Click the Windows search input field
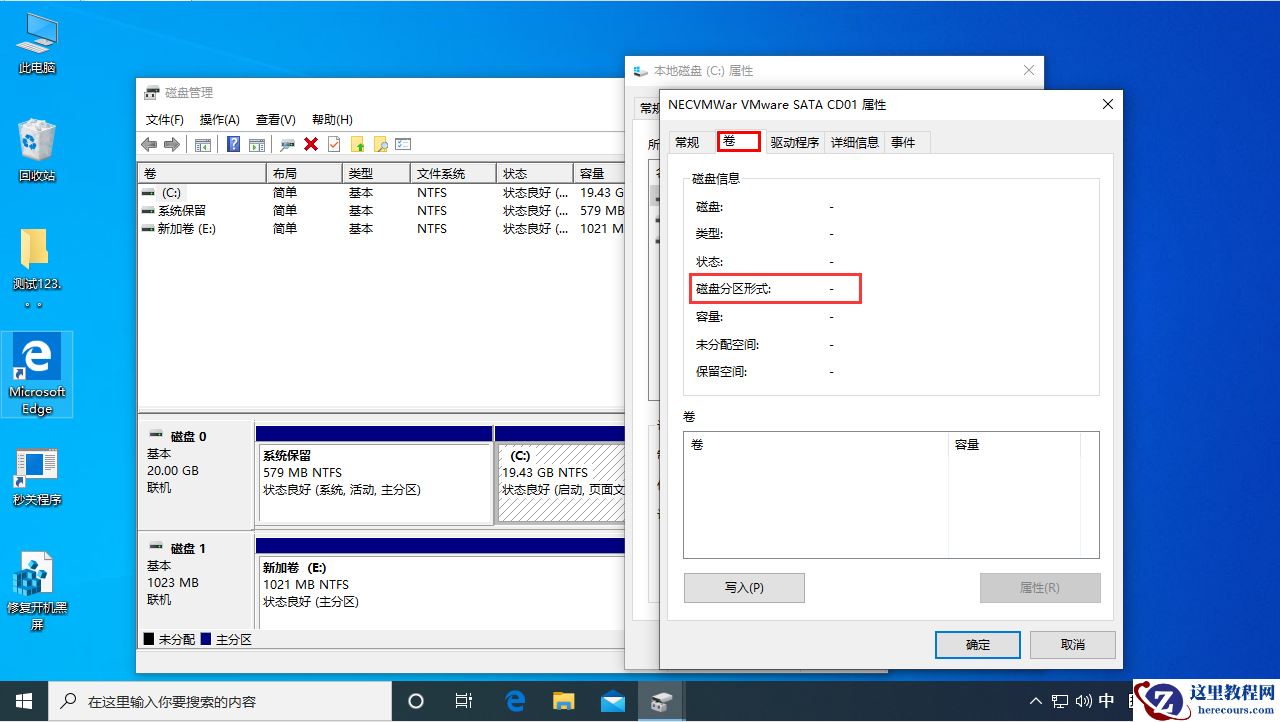1280x722 pixels. 200,700
